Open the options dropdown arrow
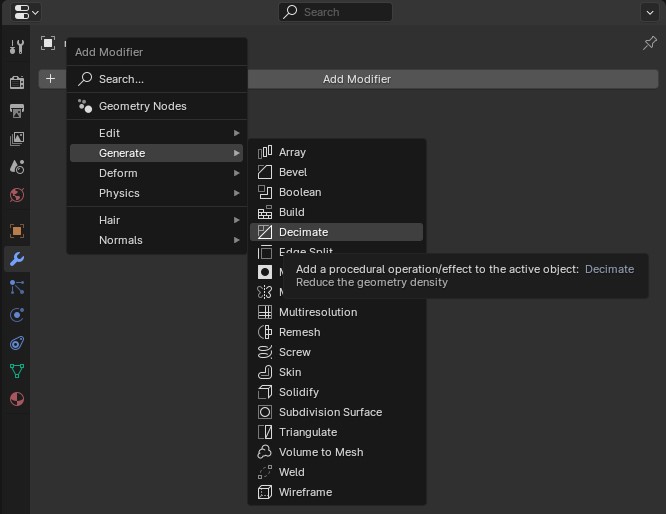This screenshot has height=514, width=666. tap(649, 12)
